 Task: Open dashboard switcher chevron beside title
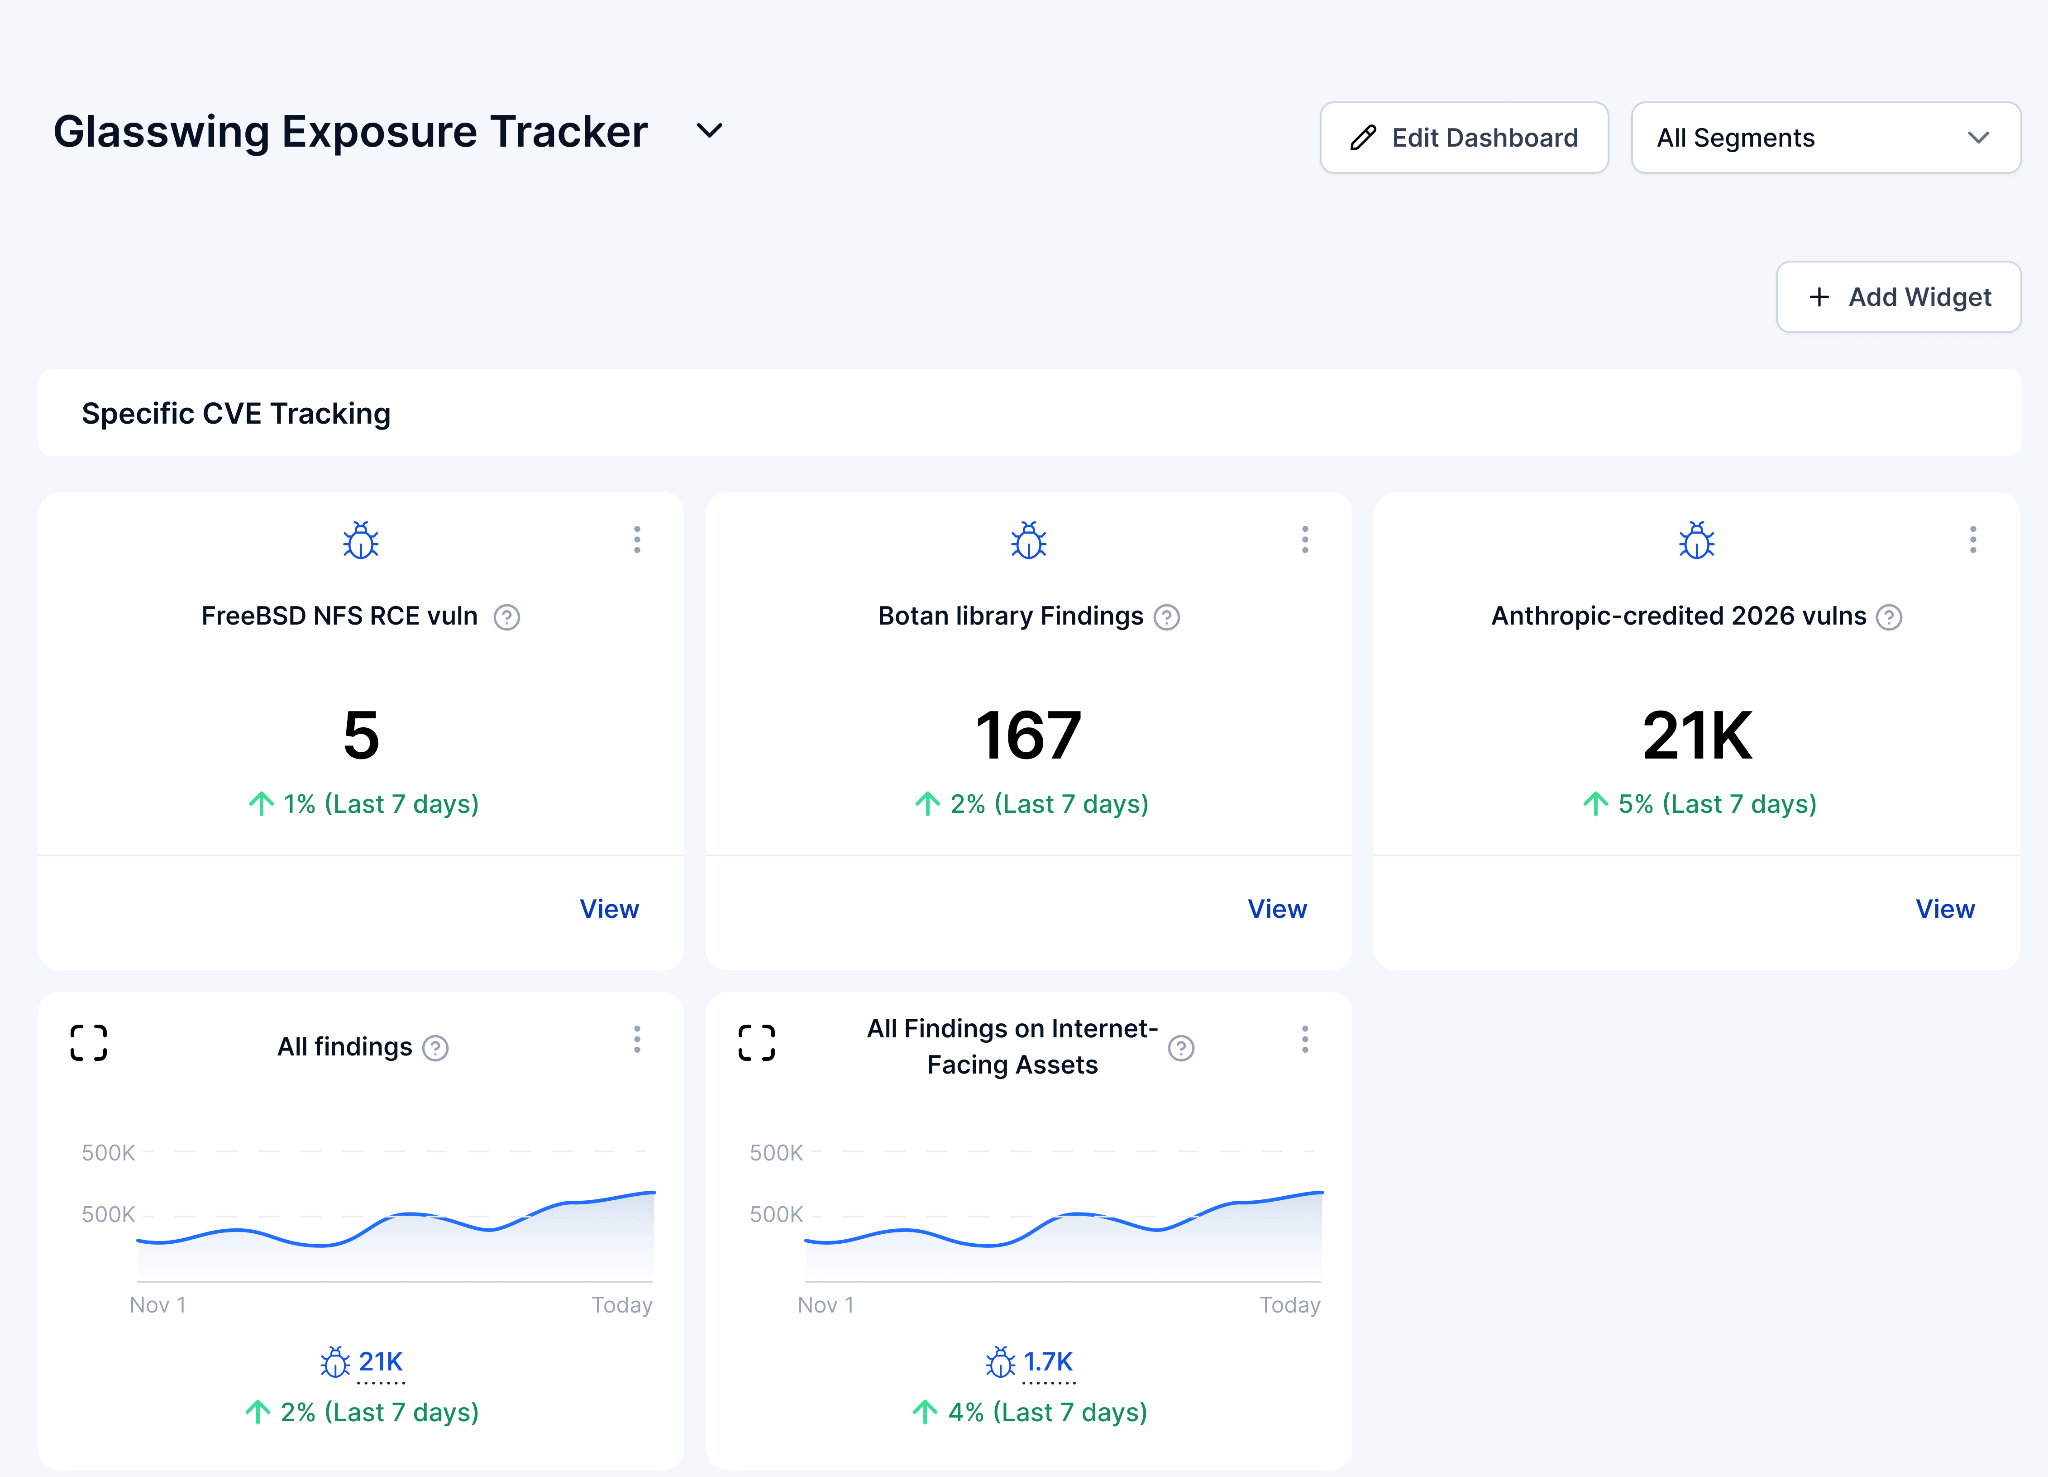point(709,131)
